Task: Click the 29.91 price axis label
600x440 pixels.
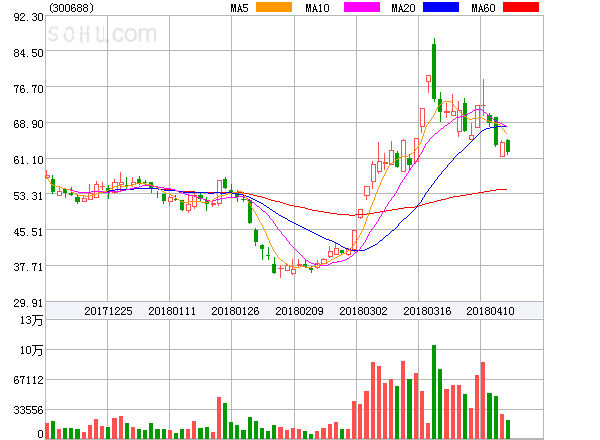Action: 28,303
